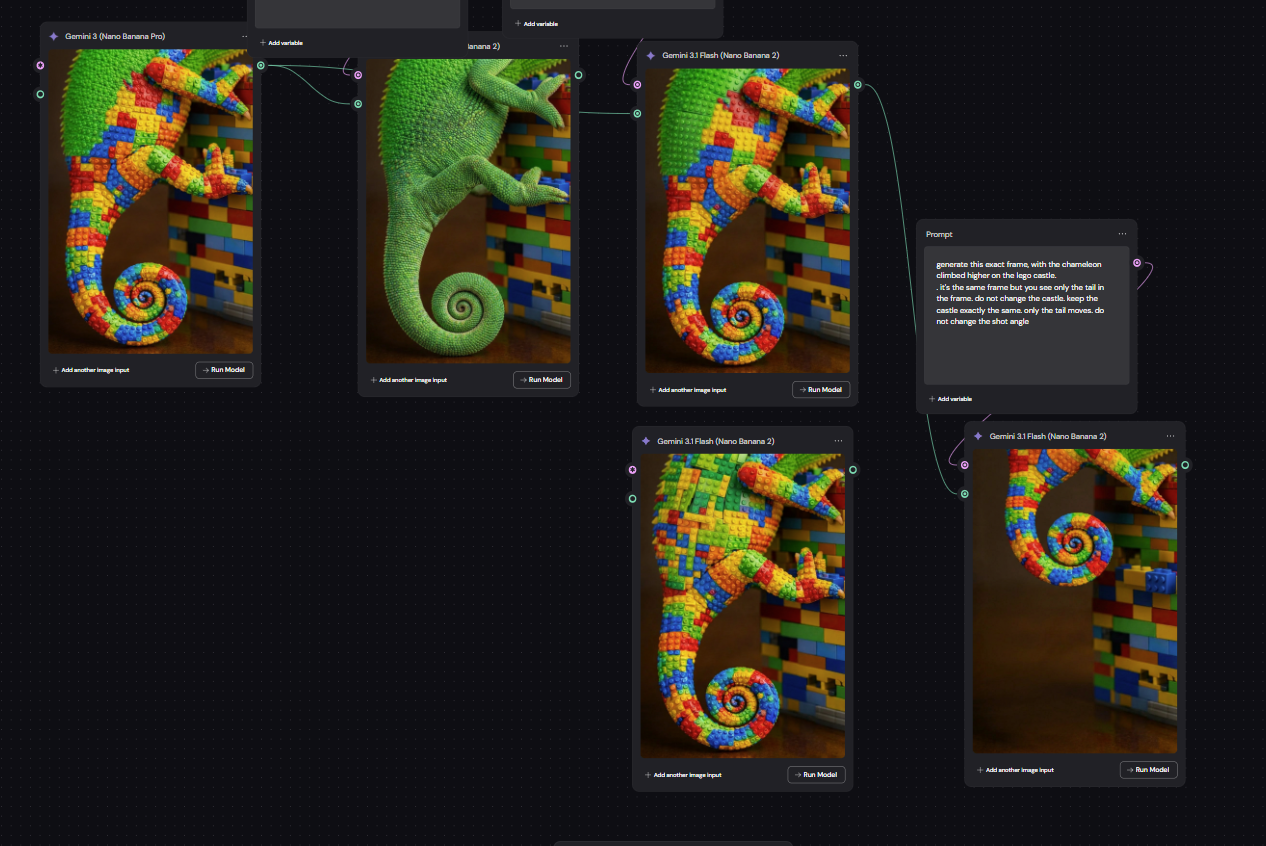This screenshot has width=1266, height=846.
Task: Click the sparkle icon on the unconnected Gemini 3.1 Flash node
Action: [x=646, y=441]
